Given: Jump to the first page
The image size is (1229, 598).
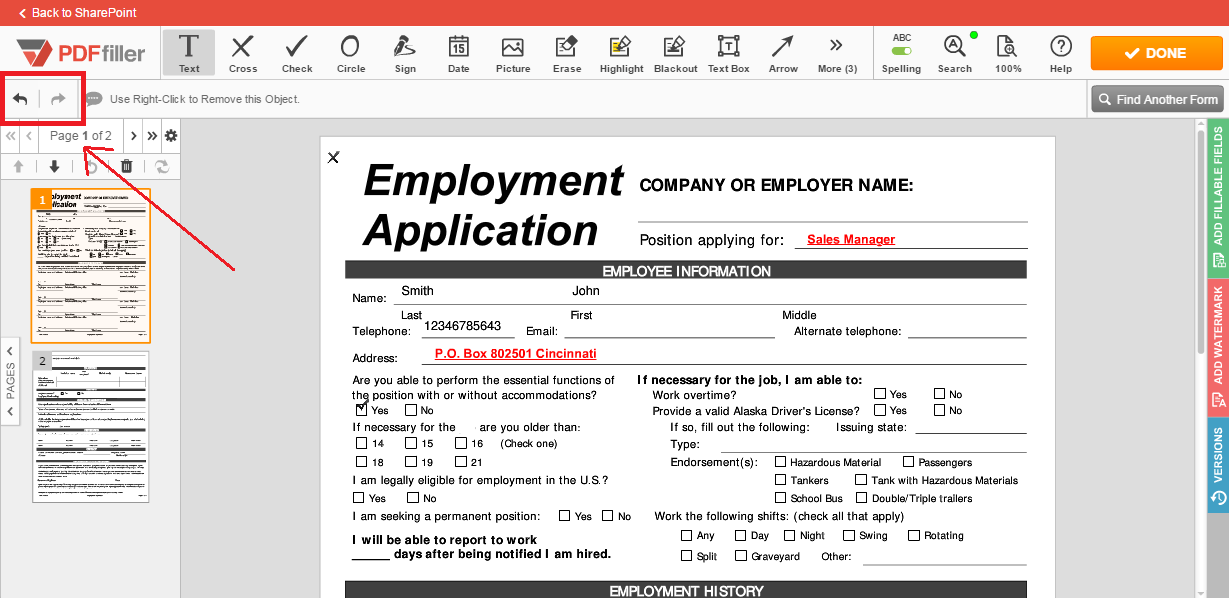Looking at the screenshot, I should click(x=10, y=136).
